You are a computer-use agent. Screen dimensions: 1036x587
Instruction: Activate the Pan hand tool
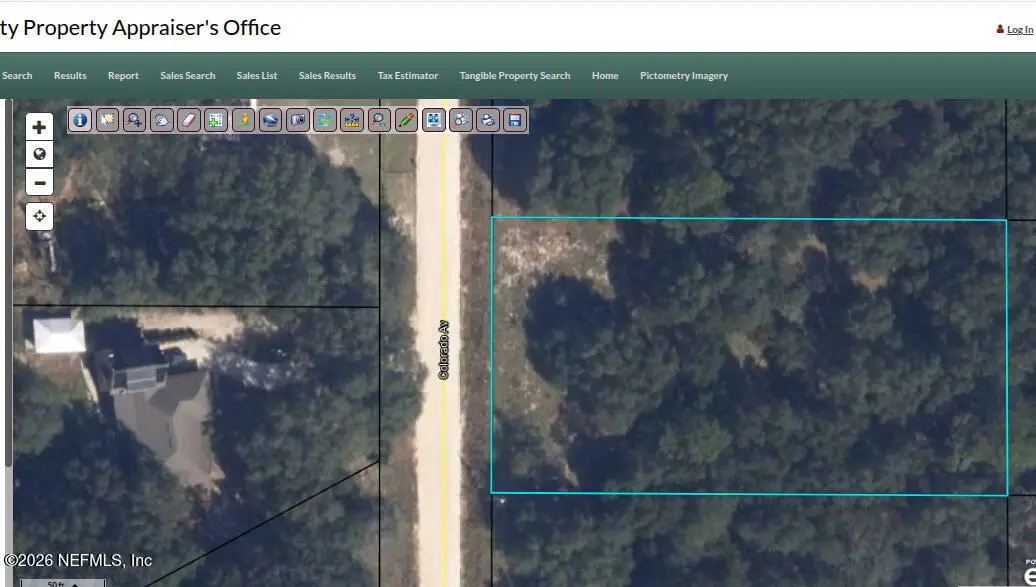[x=161, y=119]
